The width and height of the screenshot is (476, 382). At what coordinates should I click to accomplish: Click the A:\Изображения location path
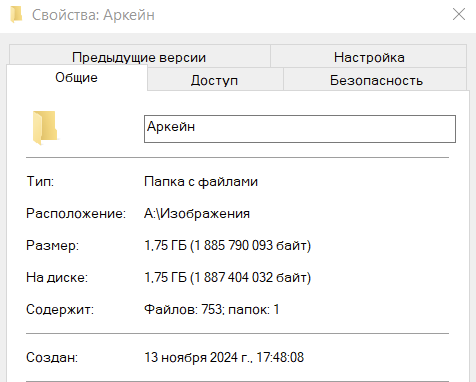click(197, 214)
